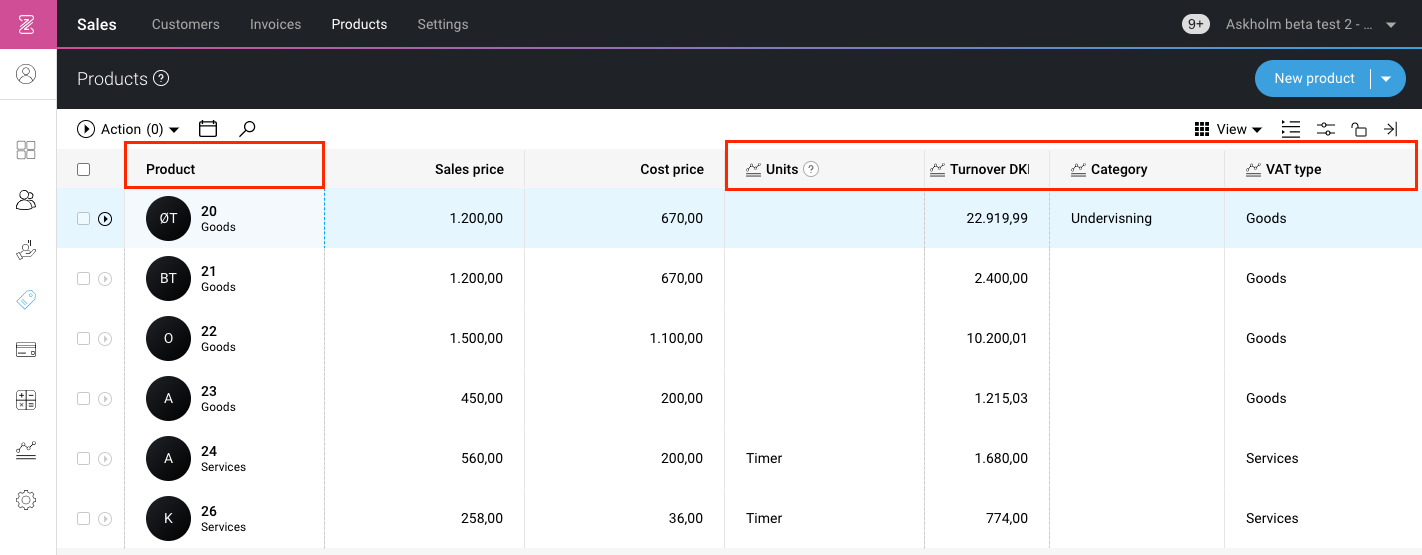Check the checkbox for product 21
This screenshot has height=555, width=1422.
coord(84,279)
